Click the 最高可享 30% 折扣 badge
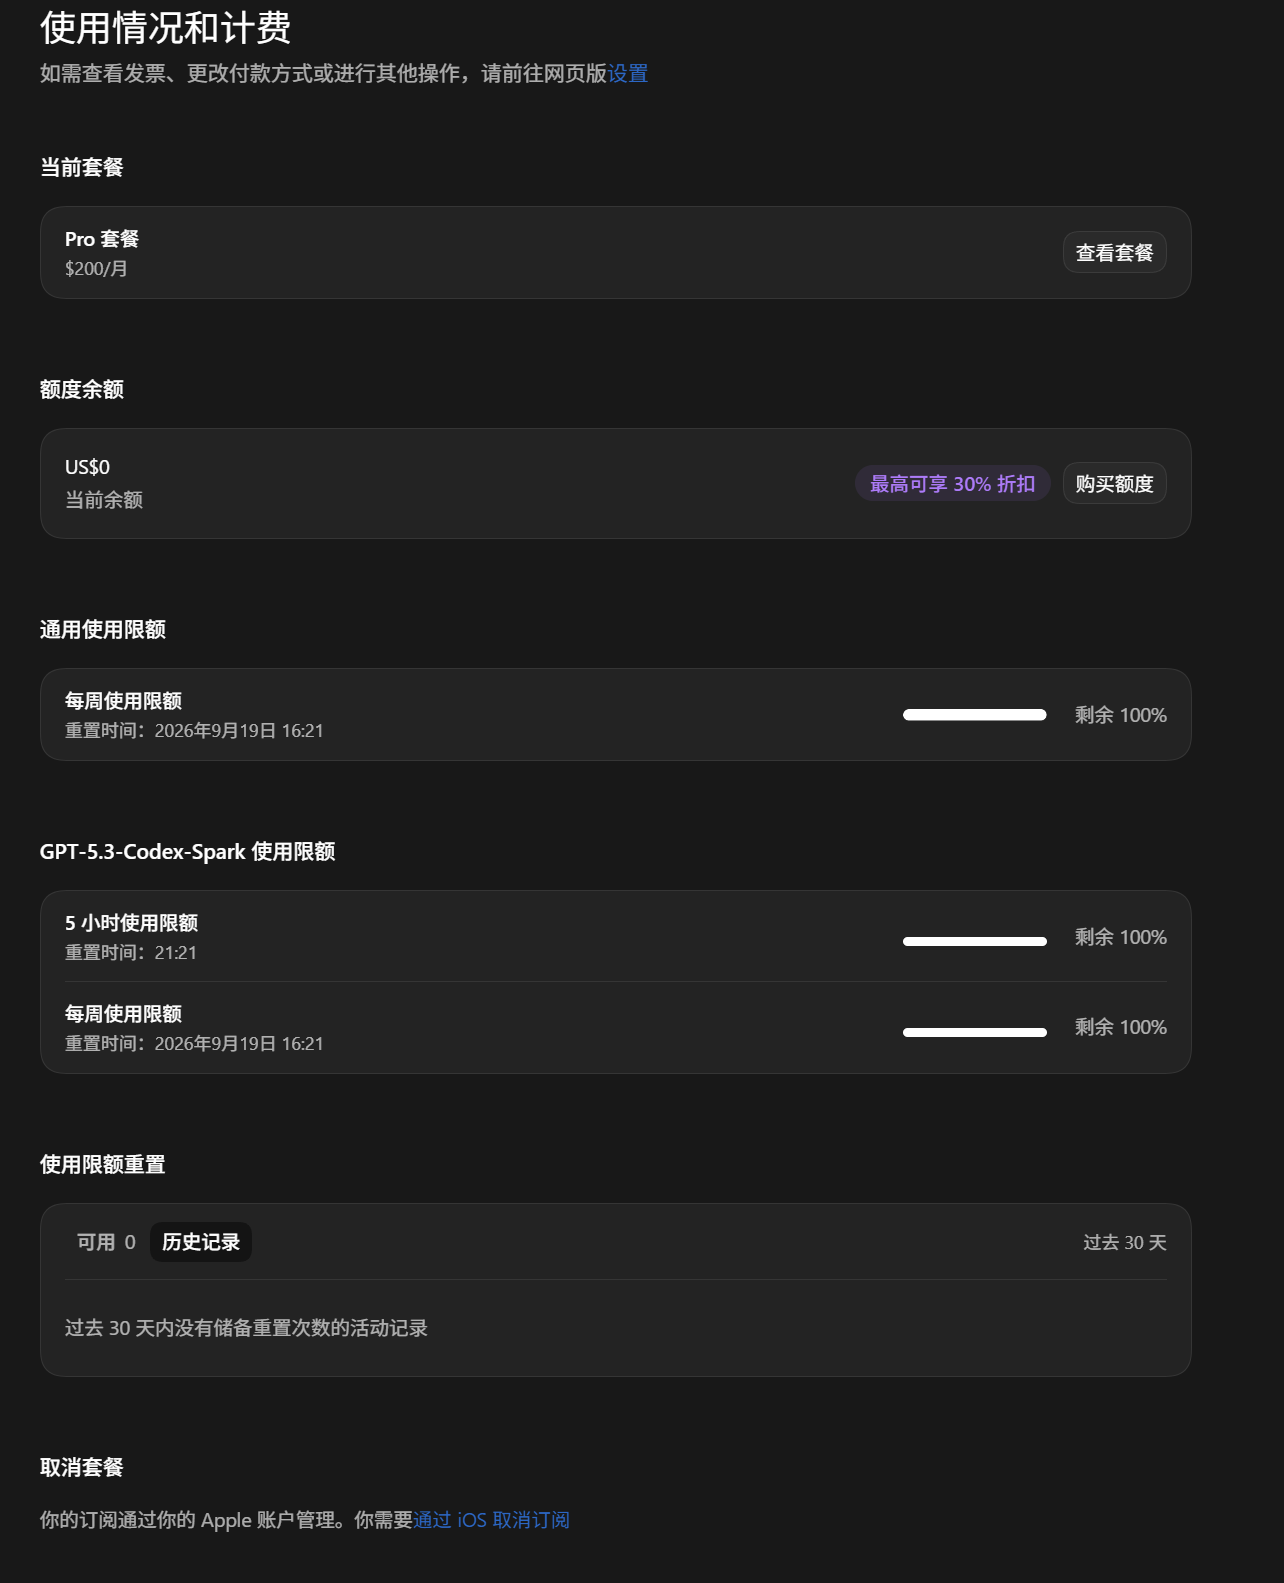Screen dimensions: 1284x1583 tap(952, 484)
